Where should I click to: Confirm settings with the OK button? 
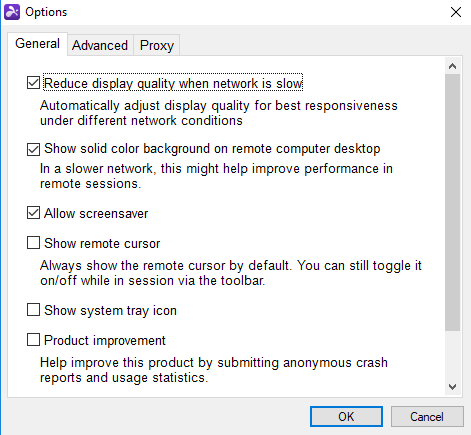pyautogui.click(x=346, y=416)
